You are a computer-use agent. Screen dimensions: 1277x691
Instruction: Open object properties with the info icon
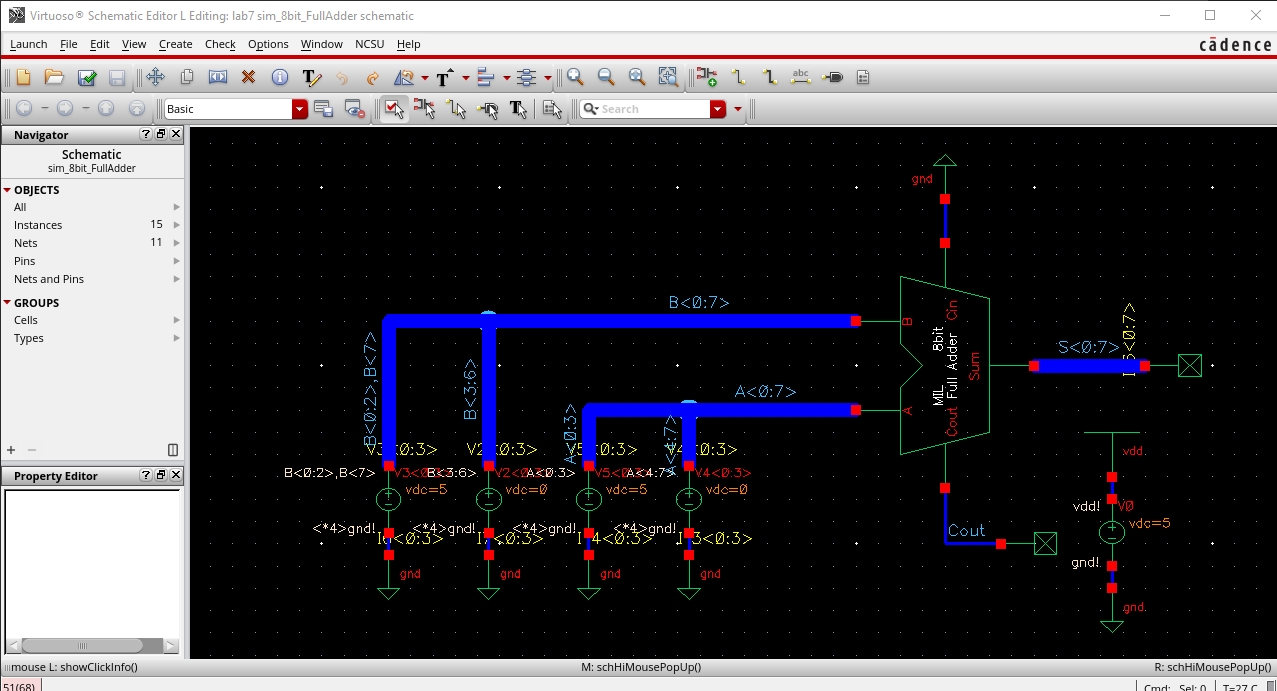(x=279, y=78)
